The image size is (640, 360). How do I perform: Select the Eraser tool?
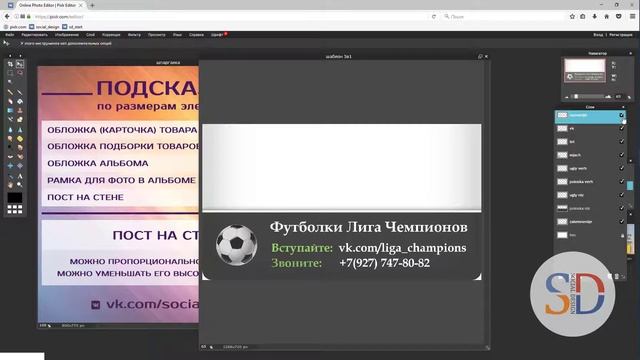click(10, 101)
